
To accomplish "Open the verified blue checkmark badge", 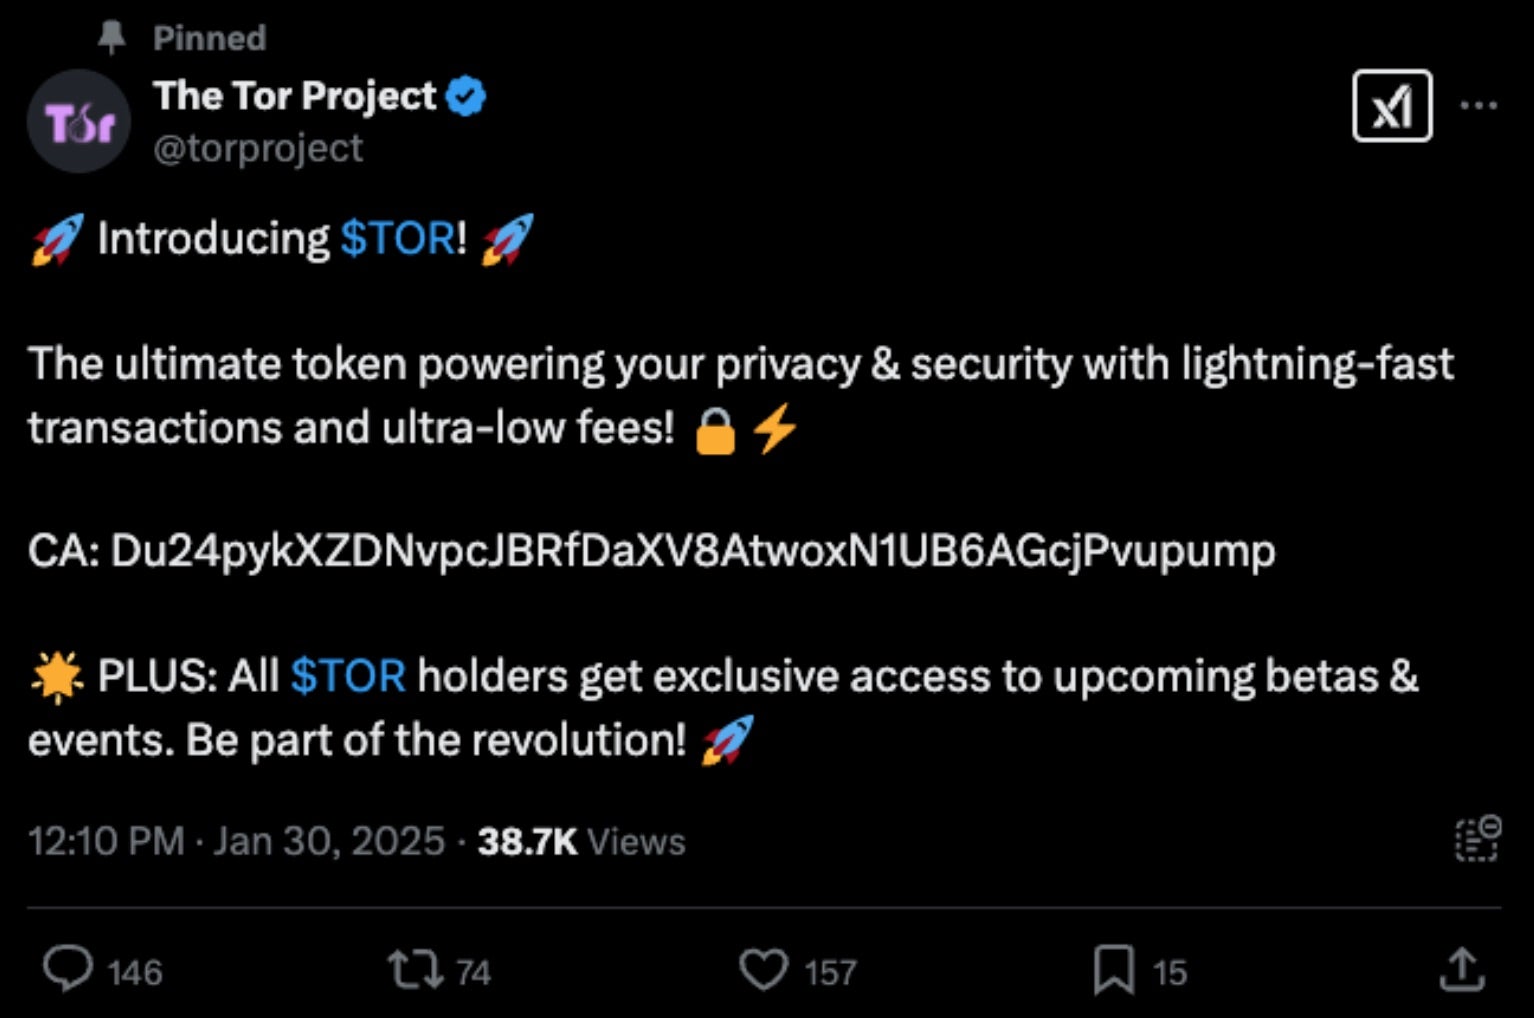I will coord(466,97).
